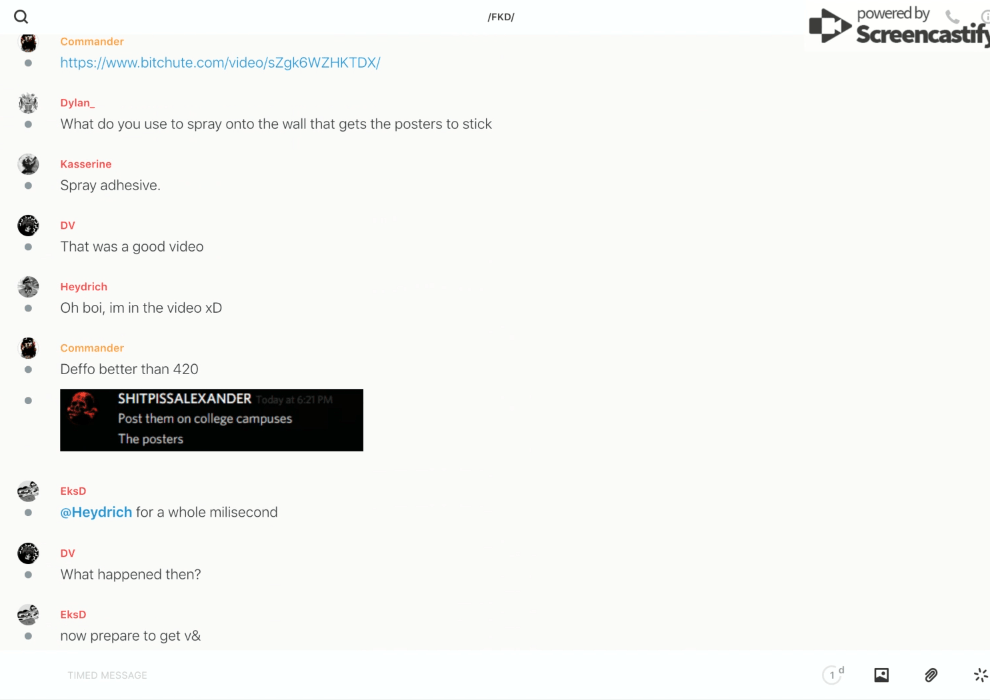The height and width of the screenshot is (700, 990).
Task: Click Dylan_'s avatar picture
Action: click(x=28, y=103)
